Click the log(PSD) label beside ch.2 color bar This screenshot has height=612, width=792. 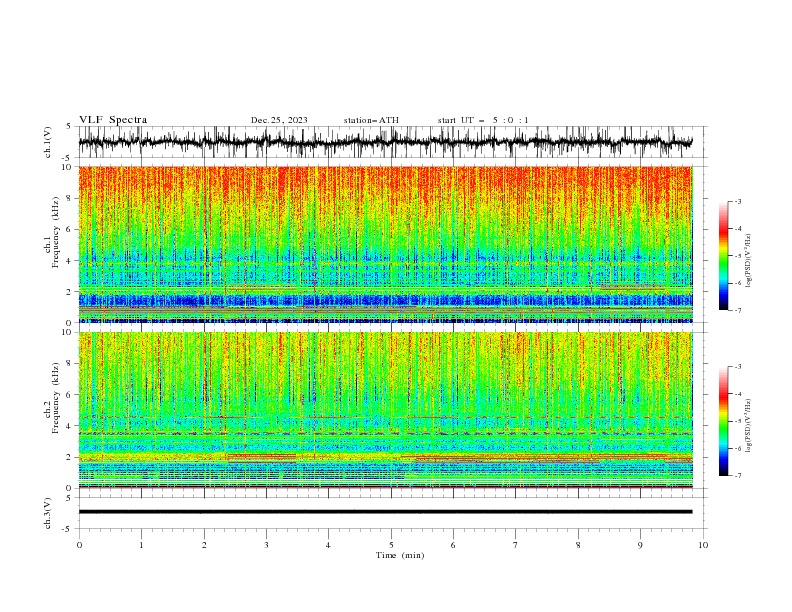click(x=749, y=426)
